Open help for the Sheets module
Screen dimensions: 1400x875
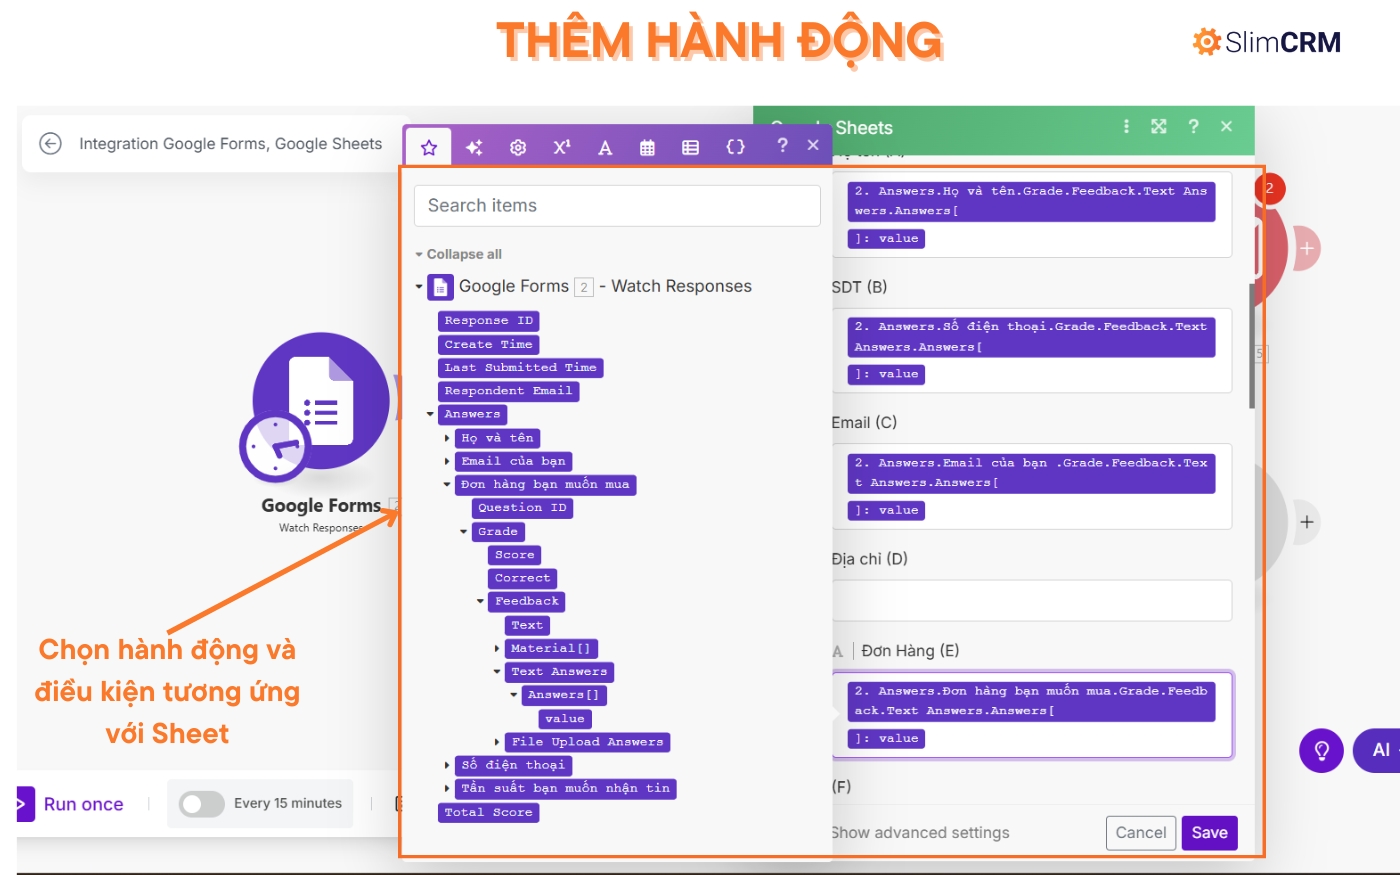pos(1193,126)
